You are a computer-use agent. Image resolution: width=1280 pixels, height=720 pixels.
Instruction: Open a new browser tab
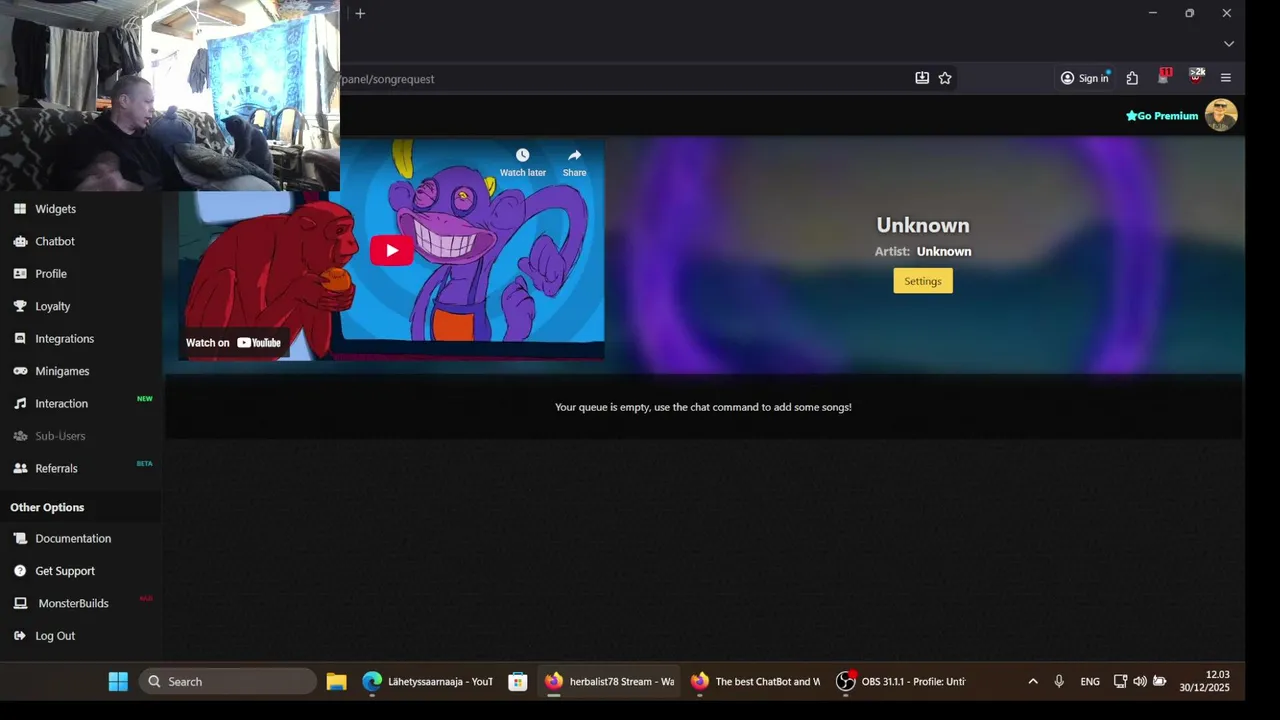click(360, 13)
